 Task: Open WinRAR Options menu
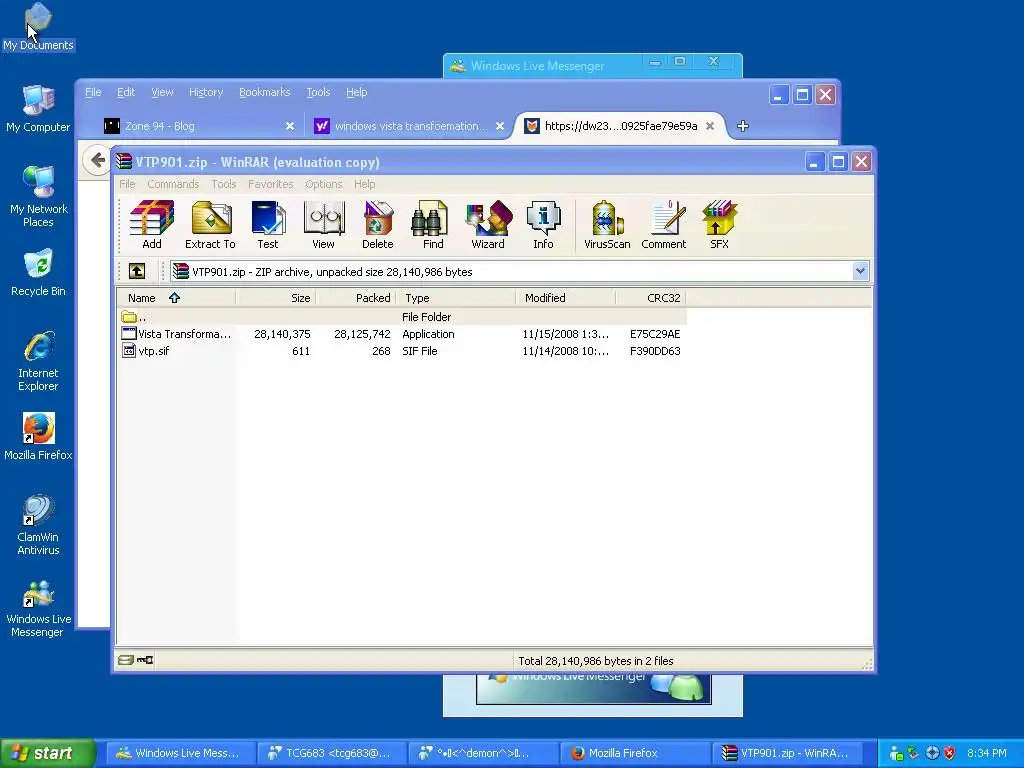(323, 184)
